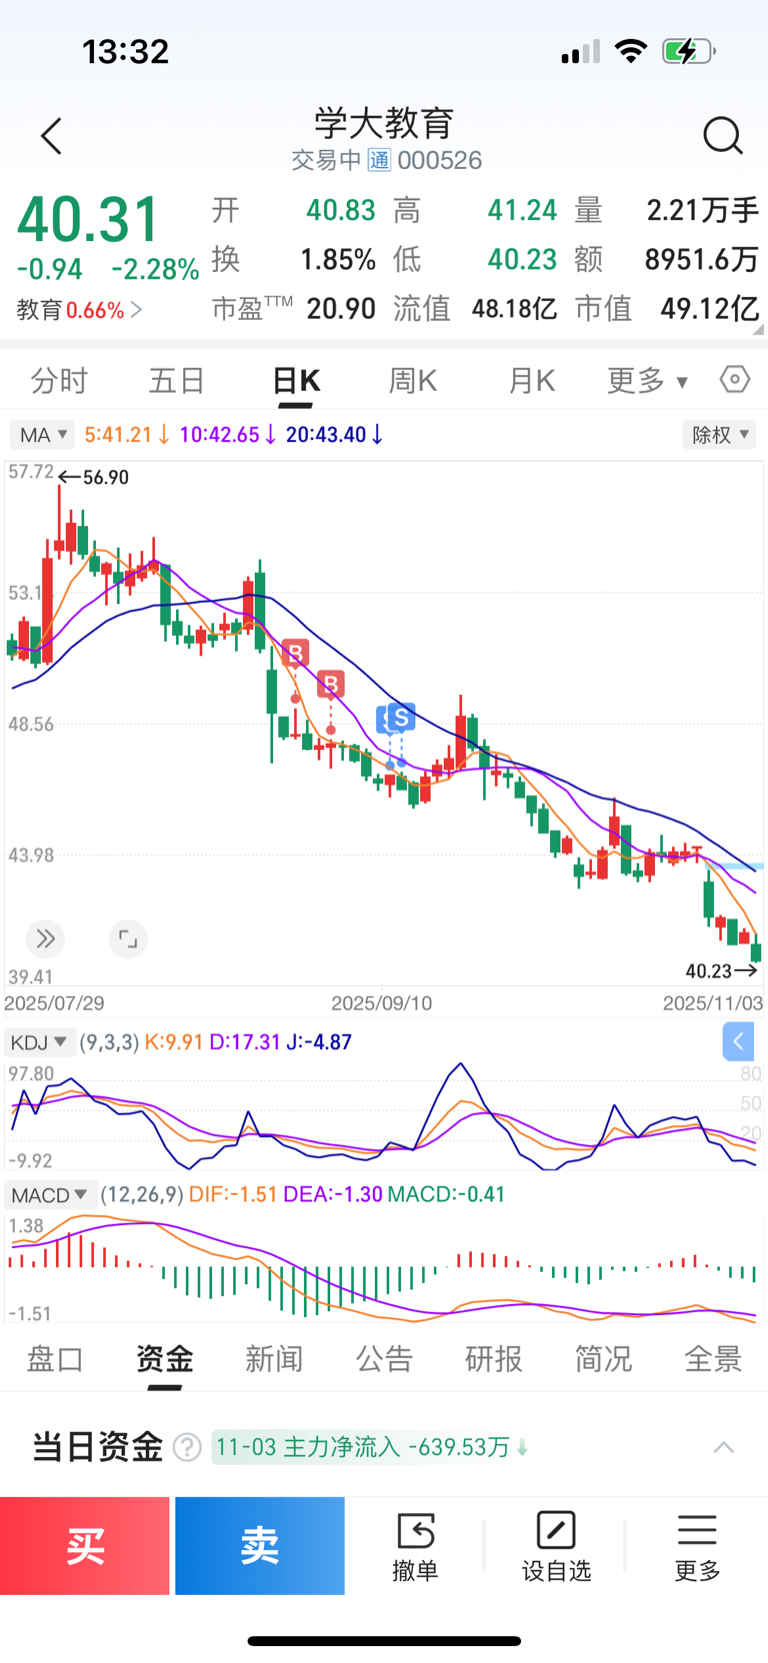Tap the MA10 value 10:42.65
The width and height of the screenshot is (768, 1663).
[x=228, y=435]
